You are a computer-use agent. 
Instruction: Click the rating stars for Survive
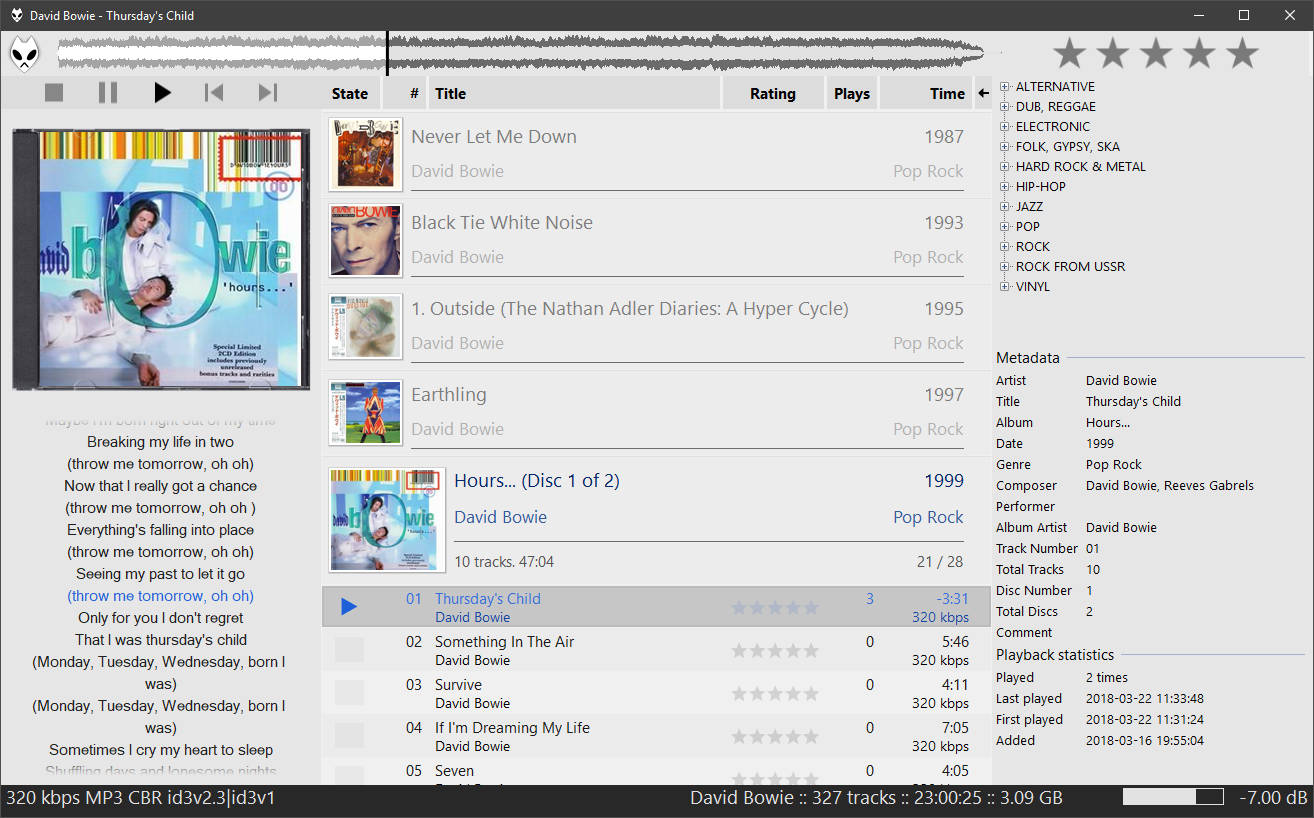[x=775, y=694]
